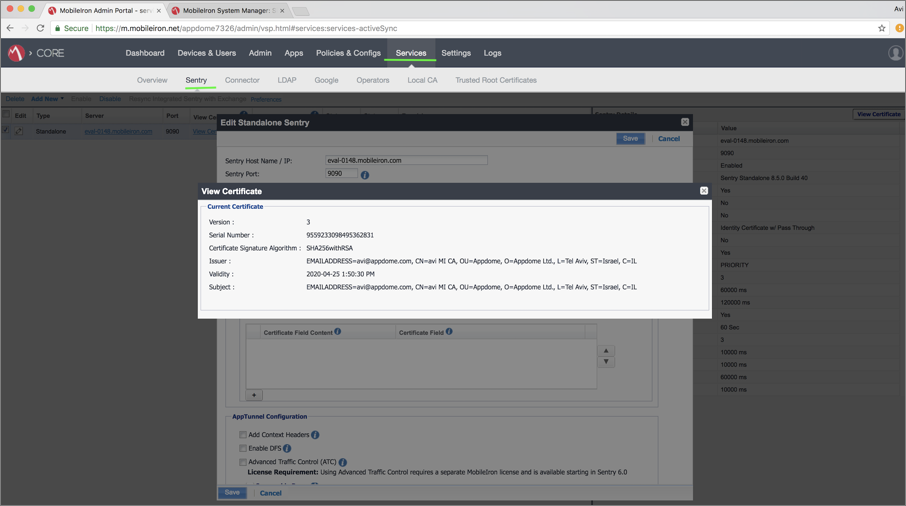This screenshot has height=506, width=906.
Task: Click the browser back arrow
Action: click(10, 28)
